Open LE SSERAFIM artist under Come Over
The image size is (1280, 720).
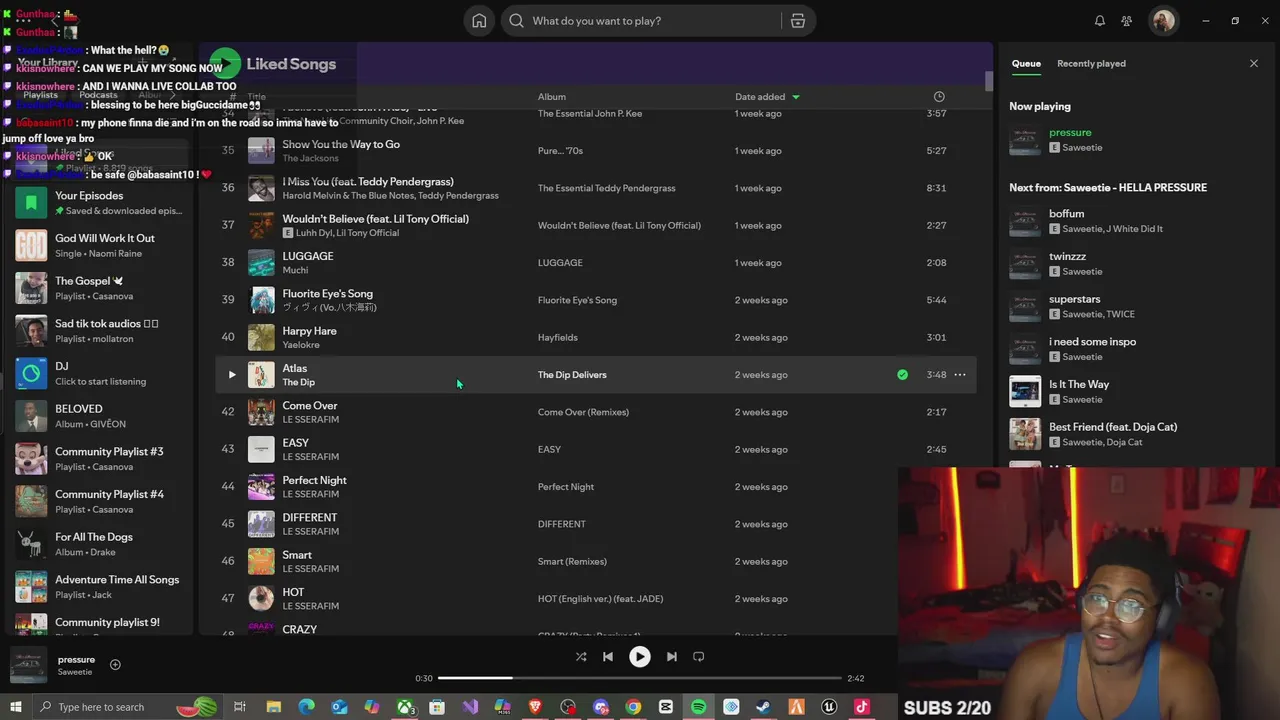[310, 419]
